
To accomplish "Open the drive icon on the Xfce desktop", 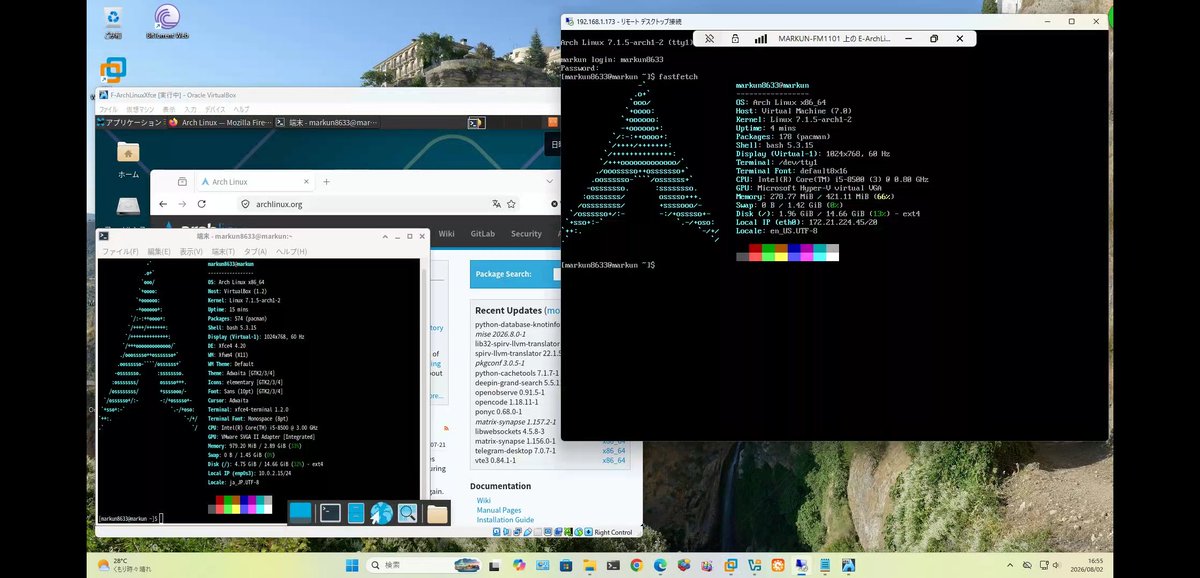I will 128,205.
